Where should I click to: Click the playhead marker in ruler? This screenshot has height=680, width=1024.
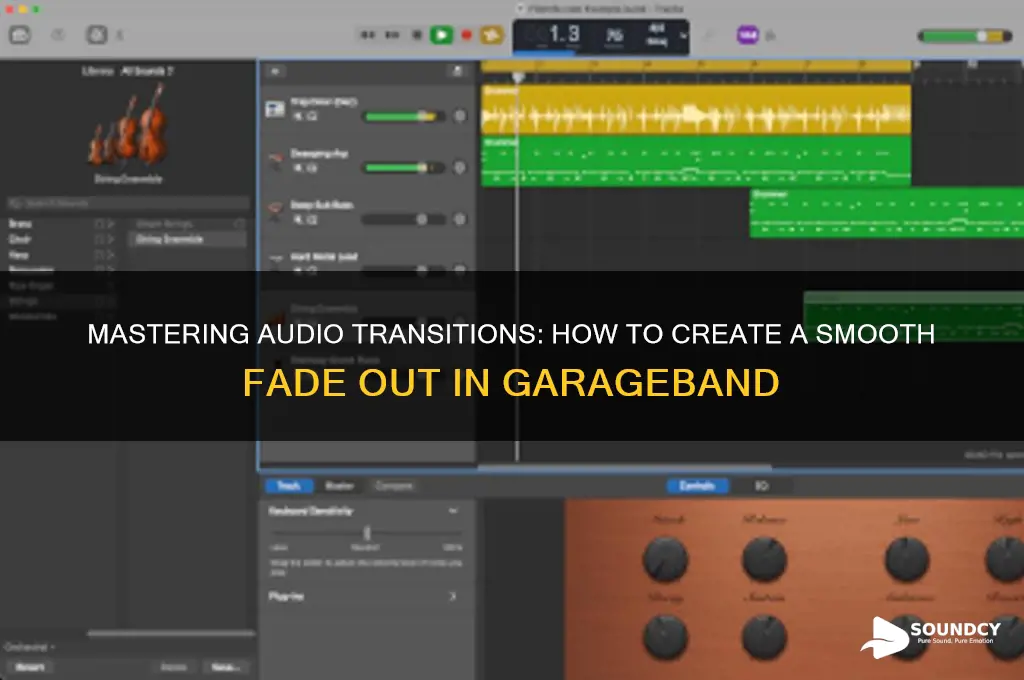coord(518,78)
